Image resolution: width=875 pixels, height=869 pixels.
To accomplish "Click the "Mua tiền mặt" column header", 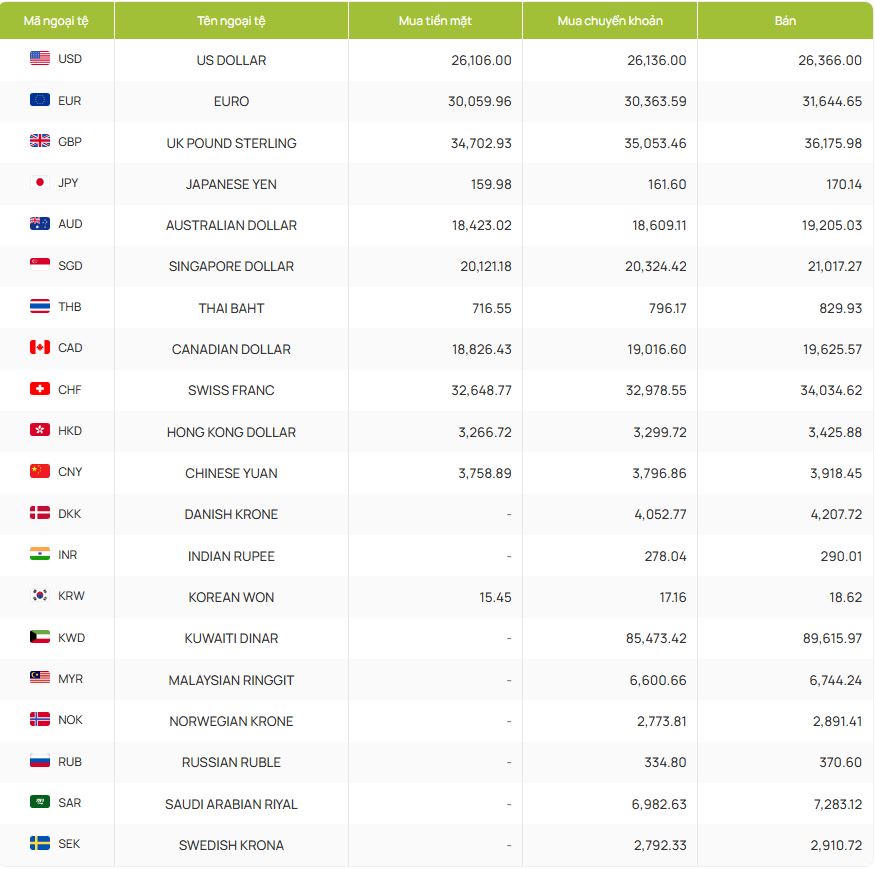I will 435,21.
